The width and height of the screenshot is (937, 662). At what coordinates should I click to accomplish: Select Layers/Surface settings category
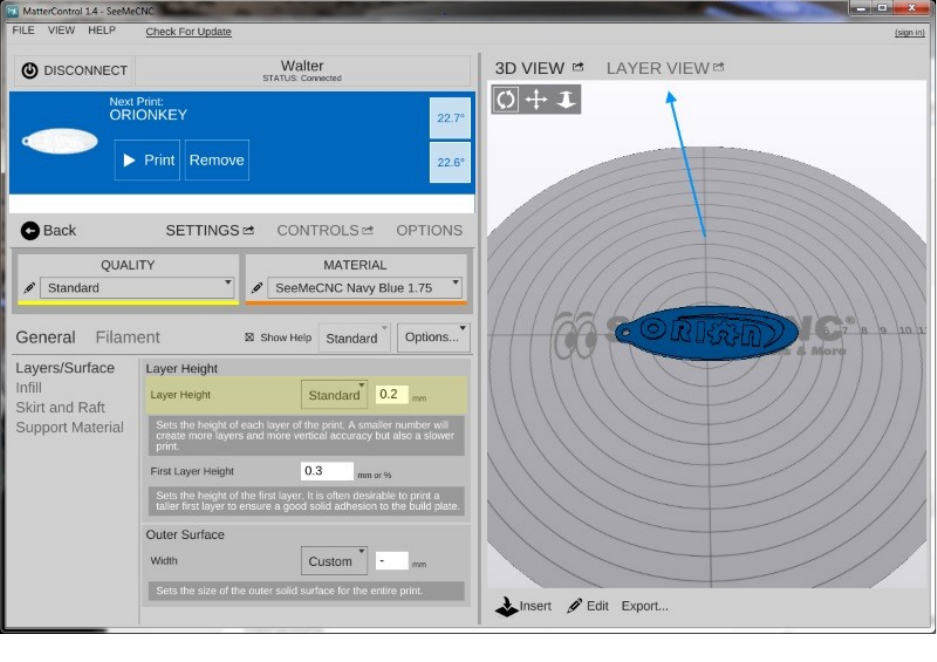65,368
